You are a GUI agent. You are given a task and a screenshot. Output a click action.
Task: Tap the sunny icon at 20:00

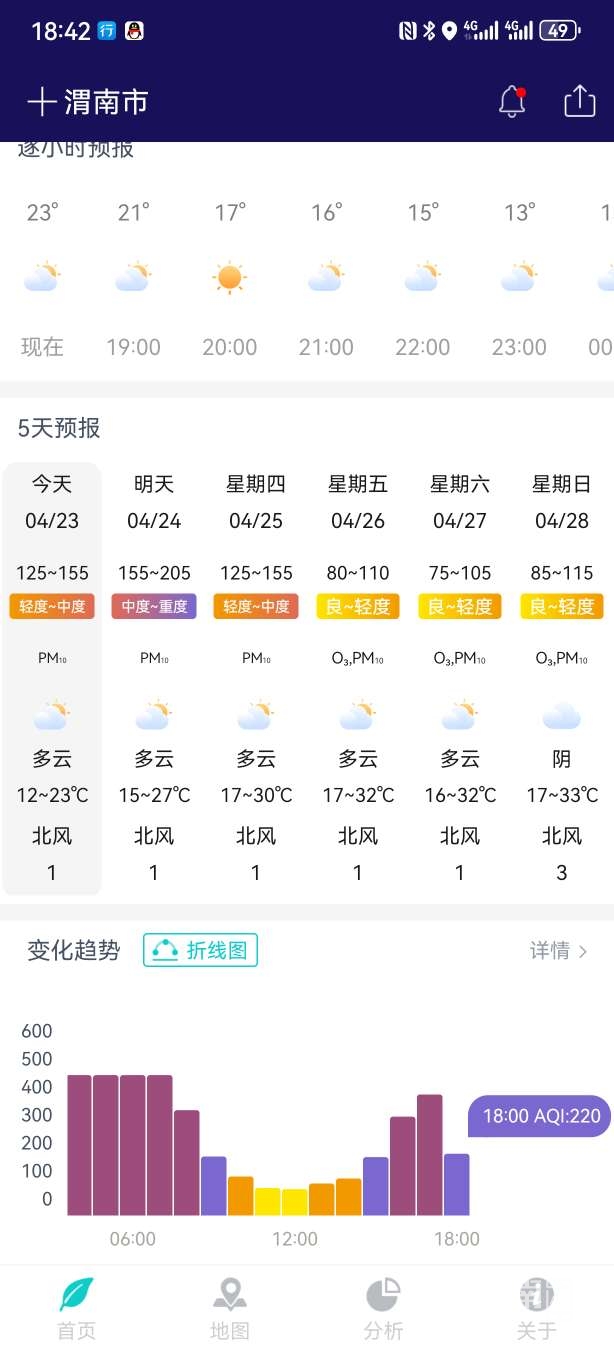[230, 277]
